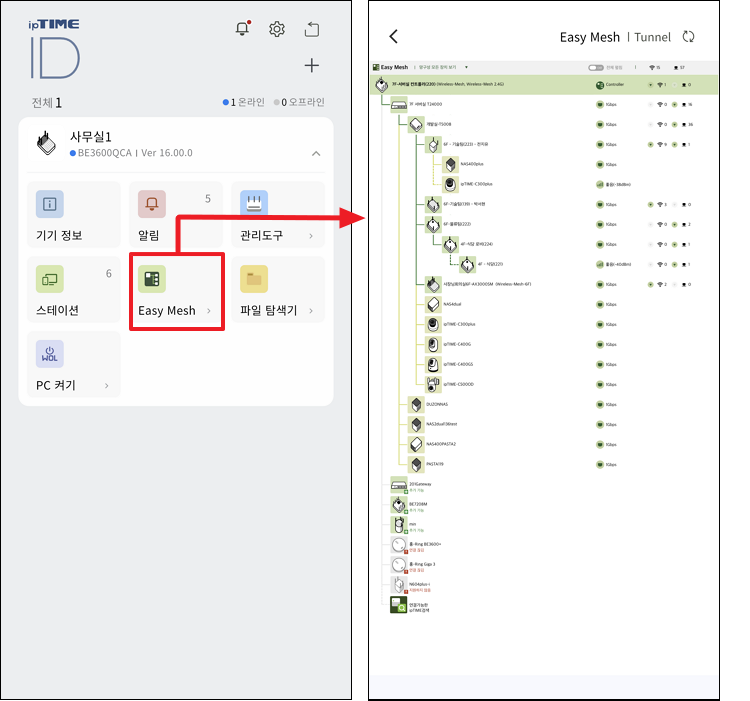Select the first ipTIME-C300plus camera icon
Image resolution: width=750 pixels, height=701 pixels.
[450, 185]
